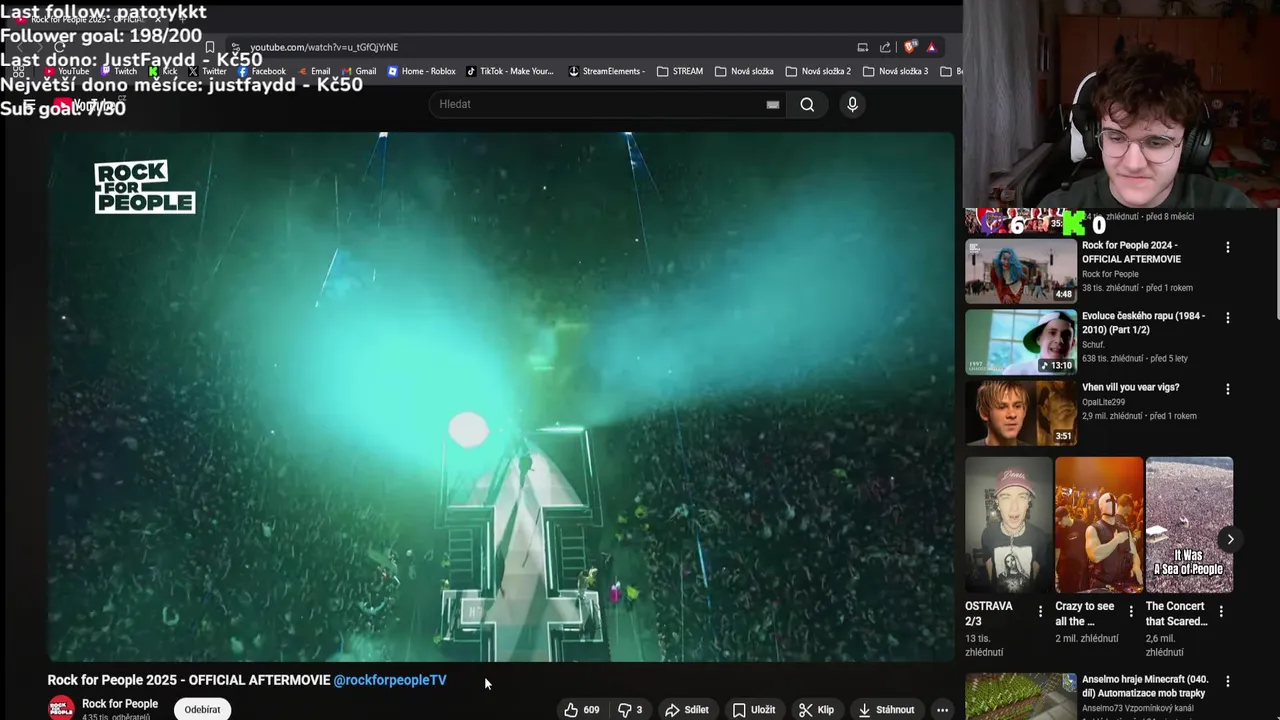Open @rockforpeopleTV link in title
This screenshot has height=720, width=1280.
pyautogui.click(x=390, y=680)
